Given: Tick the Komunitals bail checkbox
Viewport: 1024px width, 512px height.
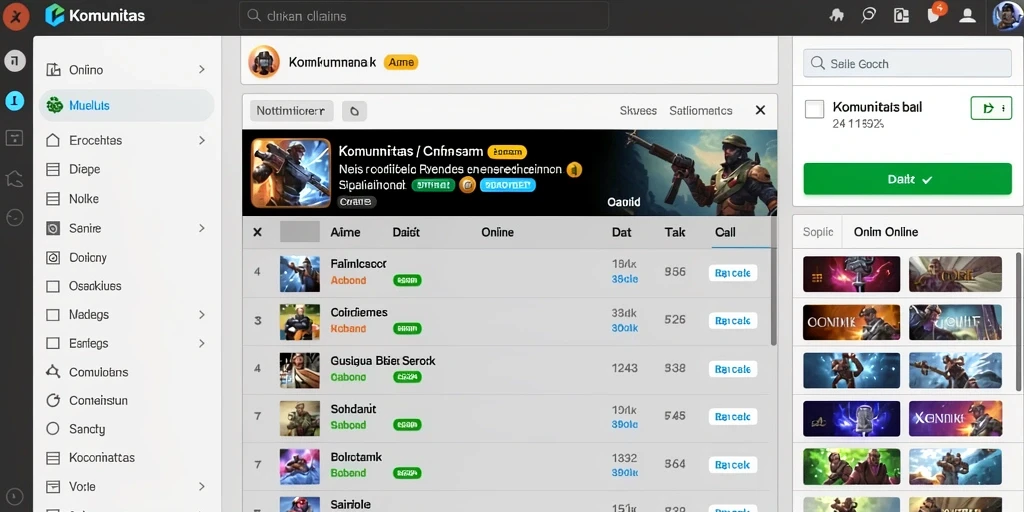Looking at the screenshot, I should [814, 109].
